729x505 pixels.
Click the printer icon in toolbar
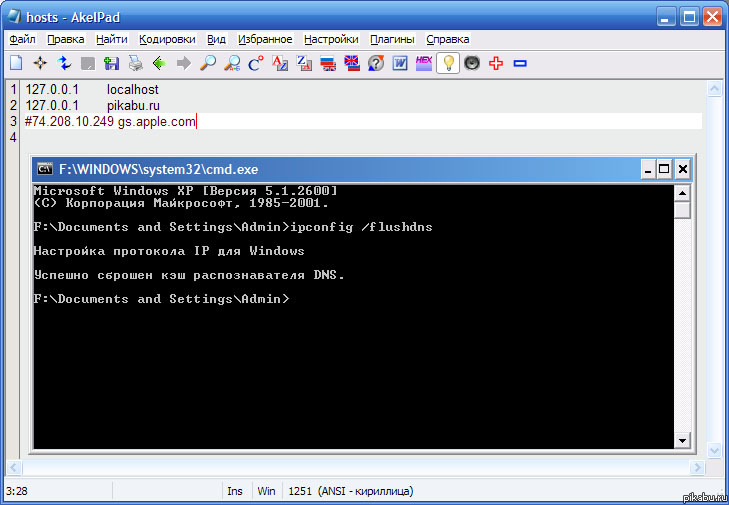[135, 63]
